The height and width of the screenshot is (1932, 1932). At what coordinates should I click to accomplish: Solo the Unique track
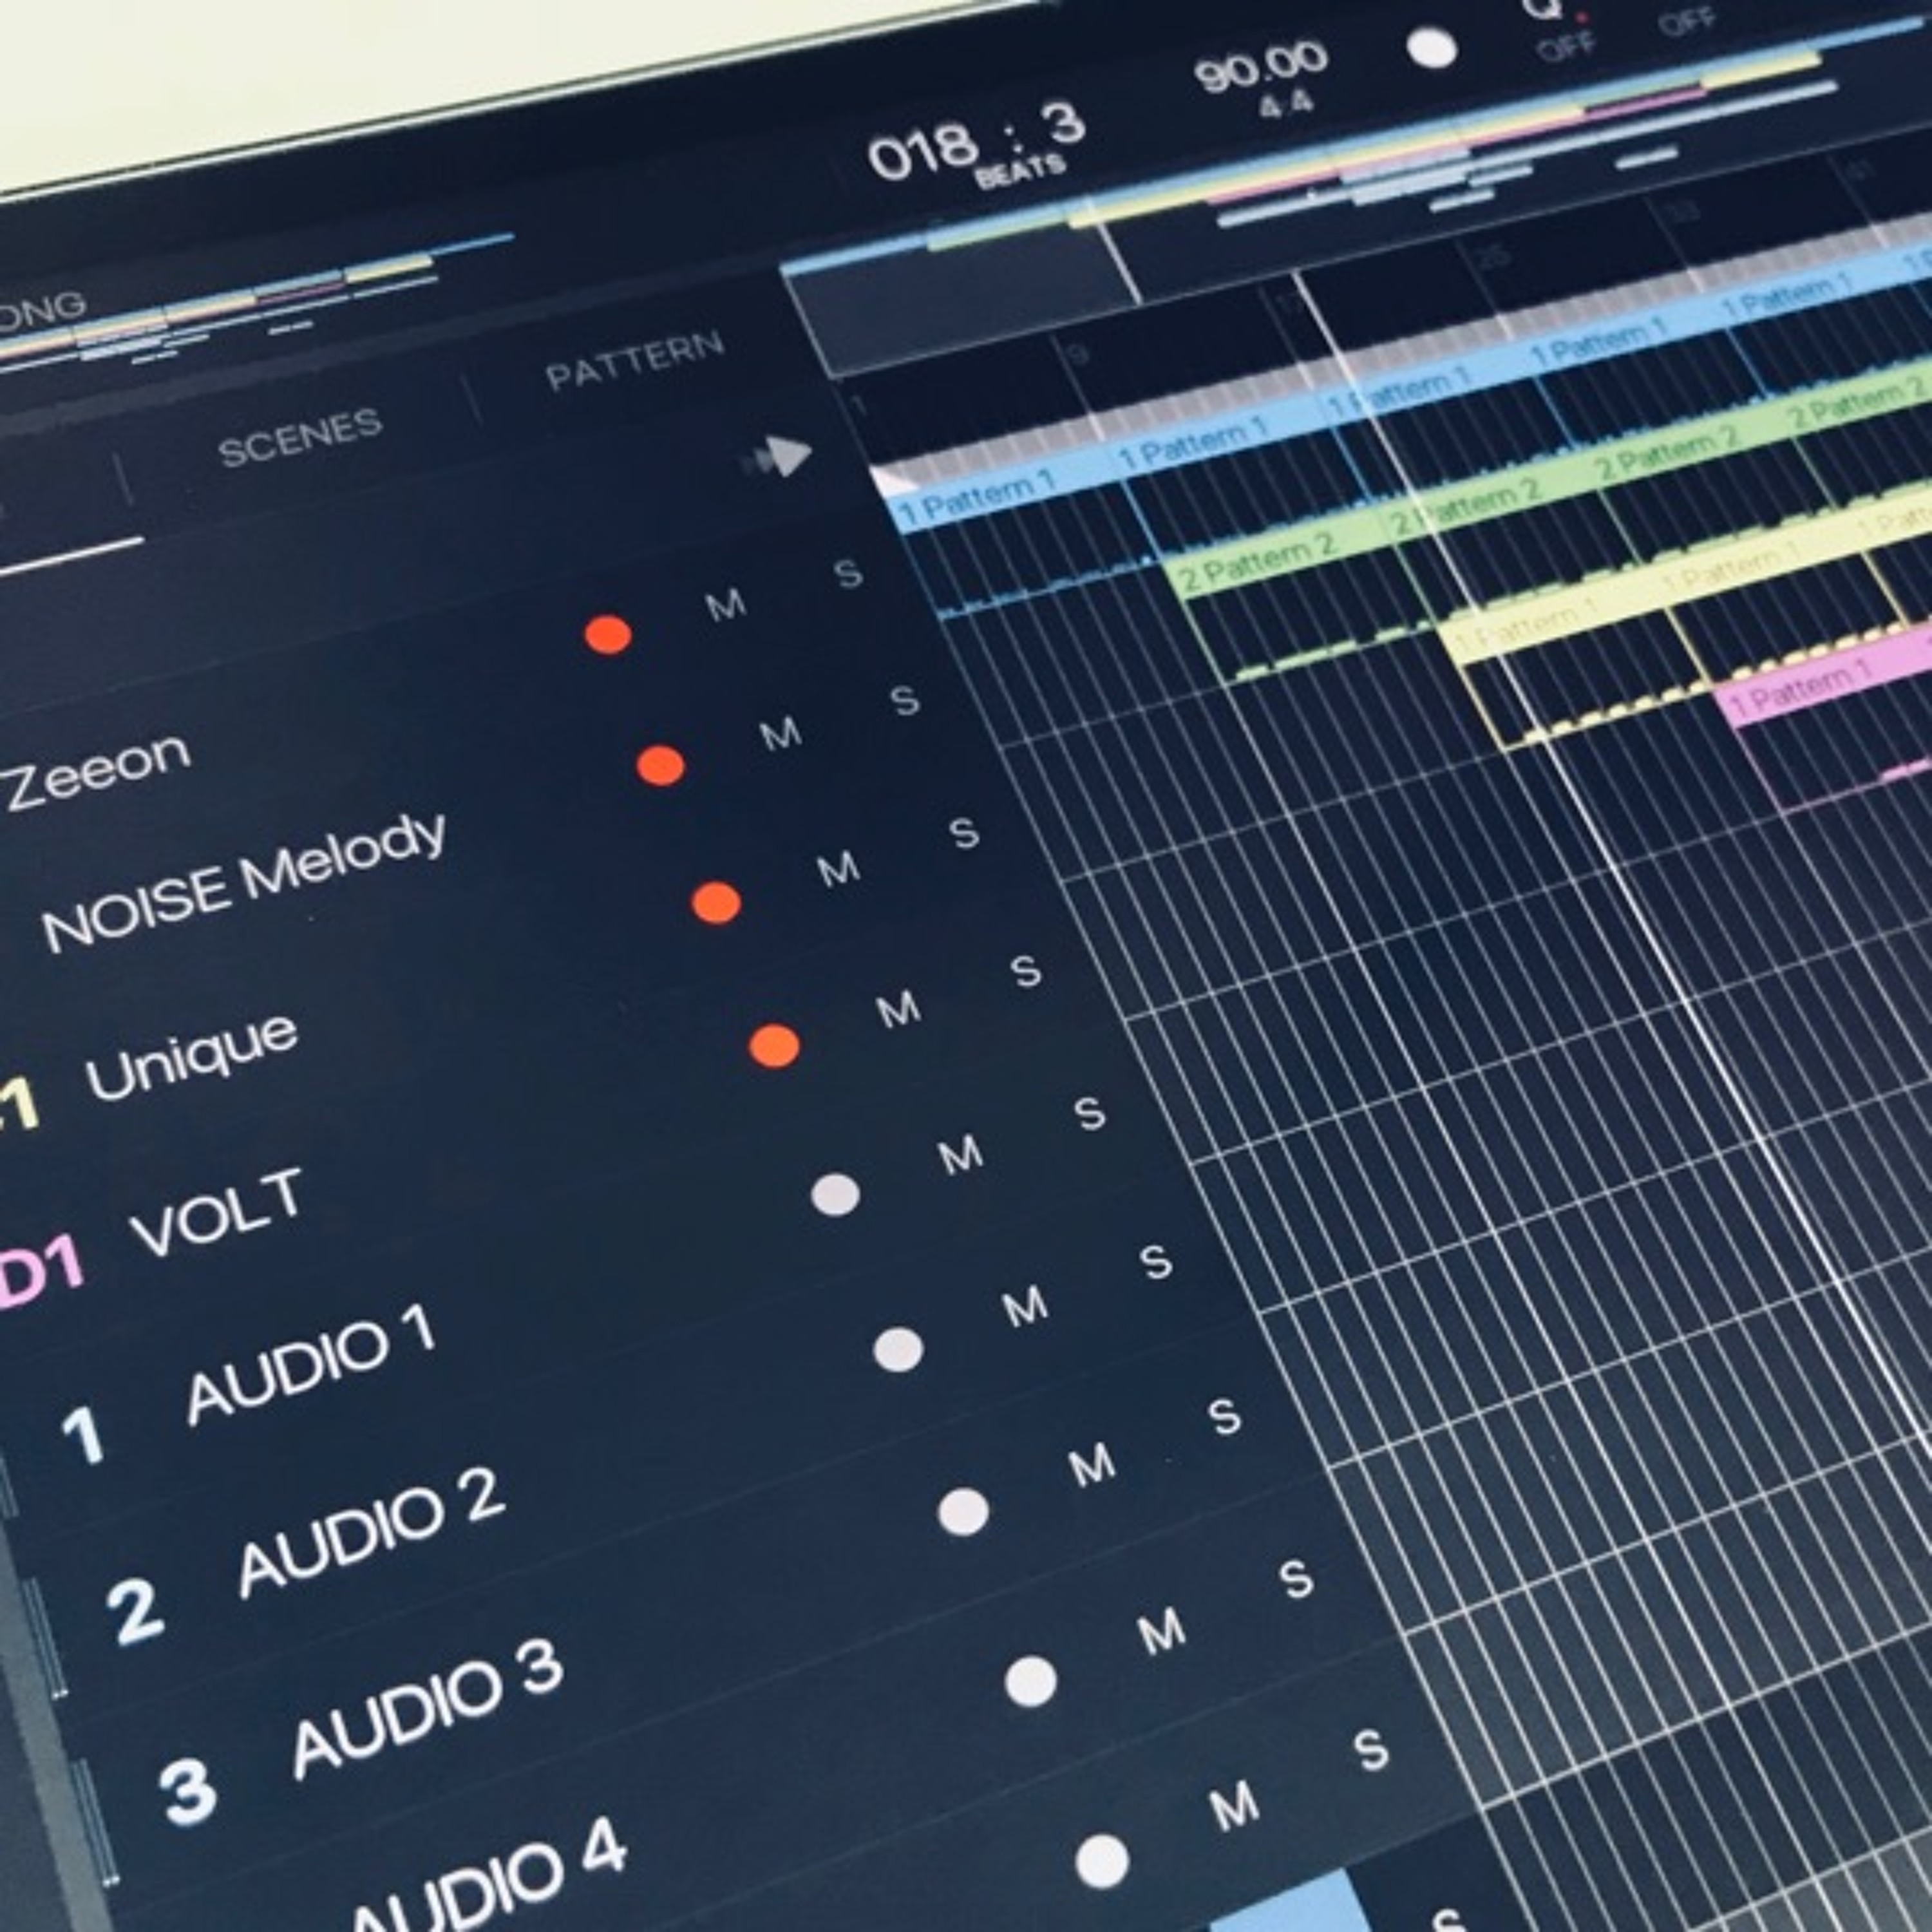(964, 832)
